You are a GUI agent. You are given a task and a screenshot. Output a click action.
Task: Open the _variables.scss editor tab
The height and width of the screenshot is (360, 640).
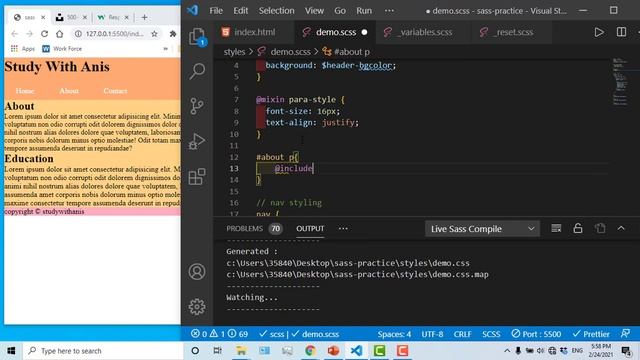coord(424,32)
